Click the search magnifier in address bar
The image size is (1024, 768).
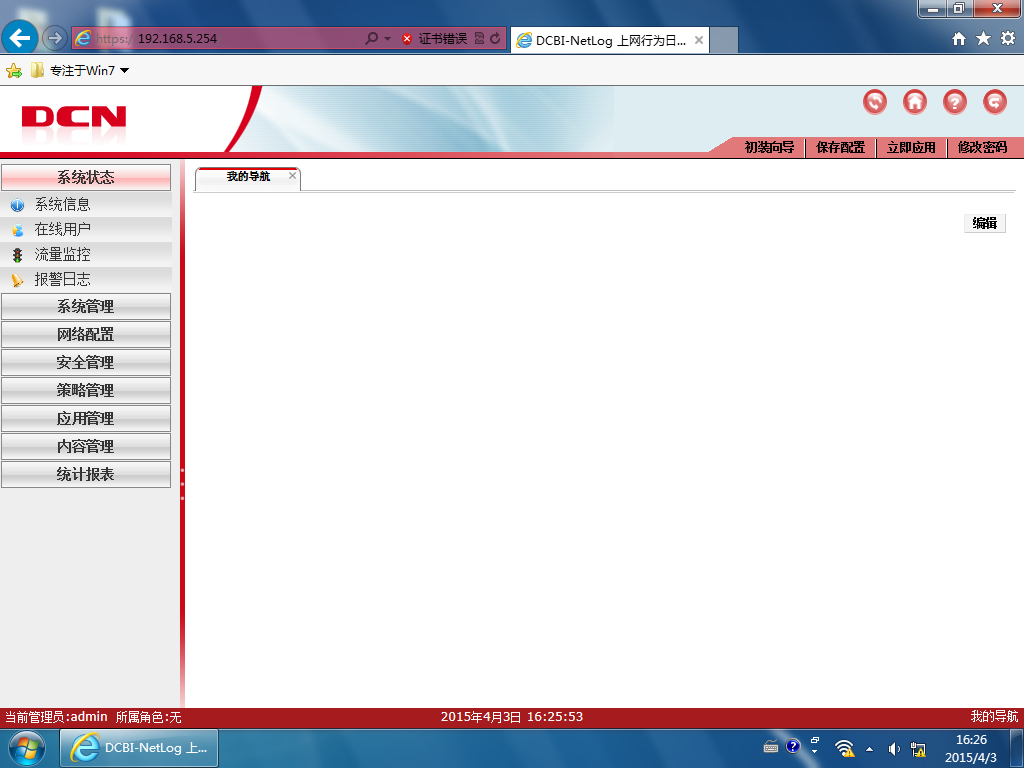(371, 39)
